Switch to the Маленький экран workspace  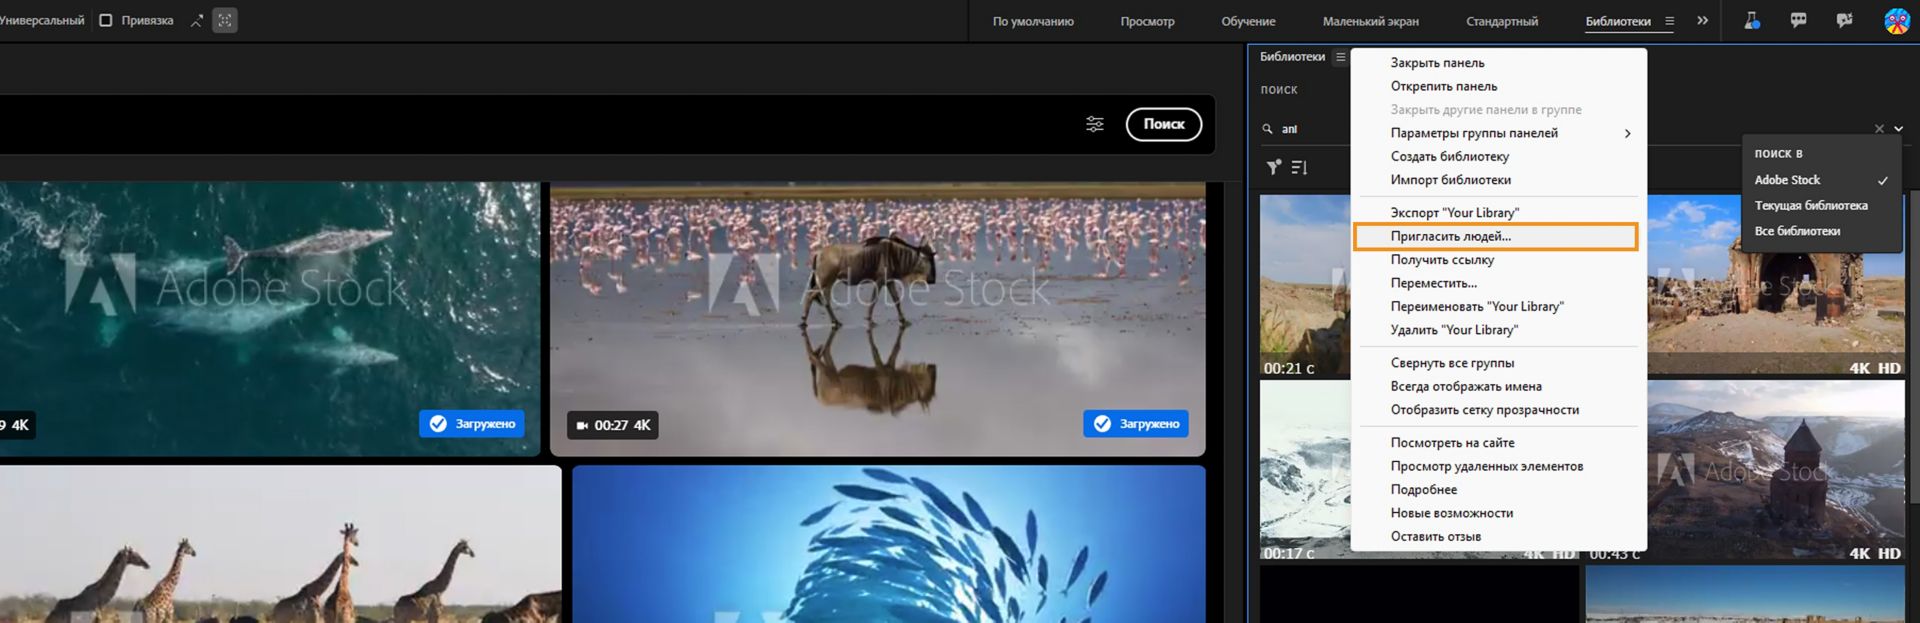pos(1370,21)
